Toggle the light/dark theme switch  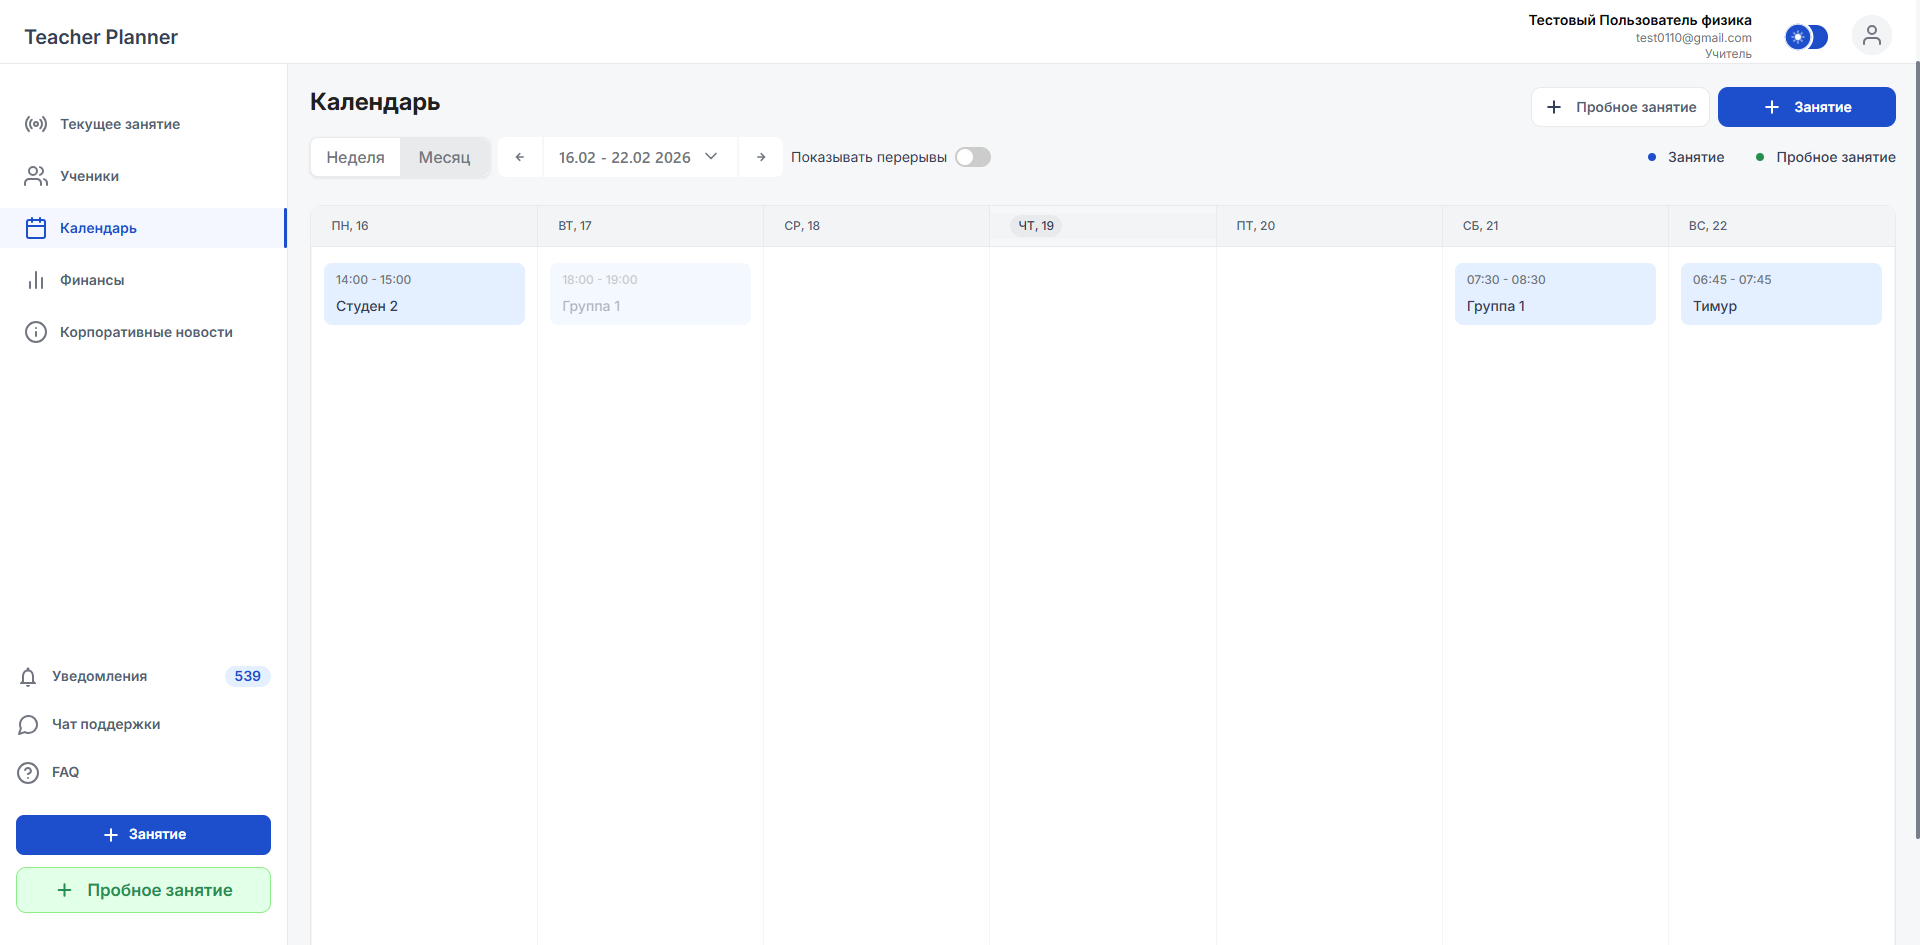[1806, 37]
